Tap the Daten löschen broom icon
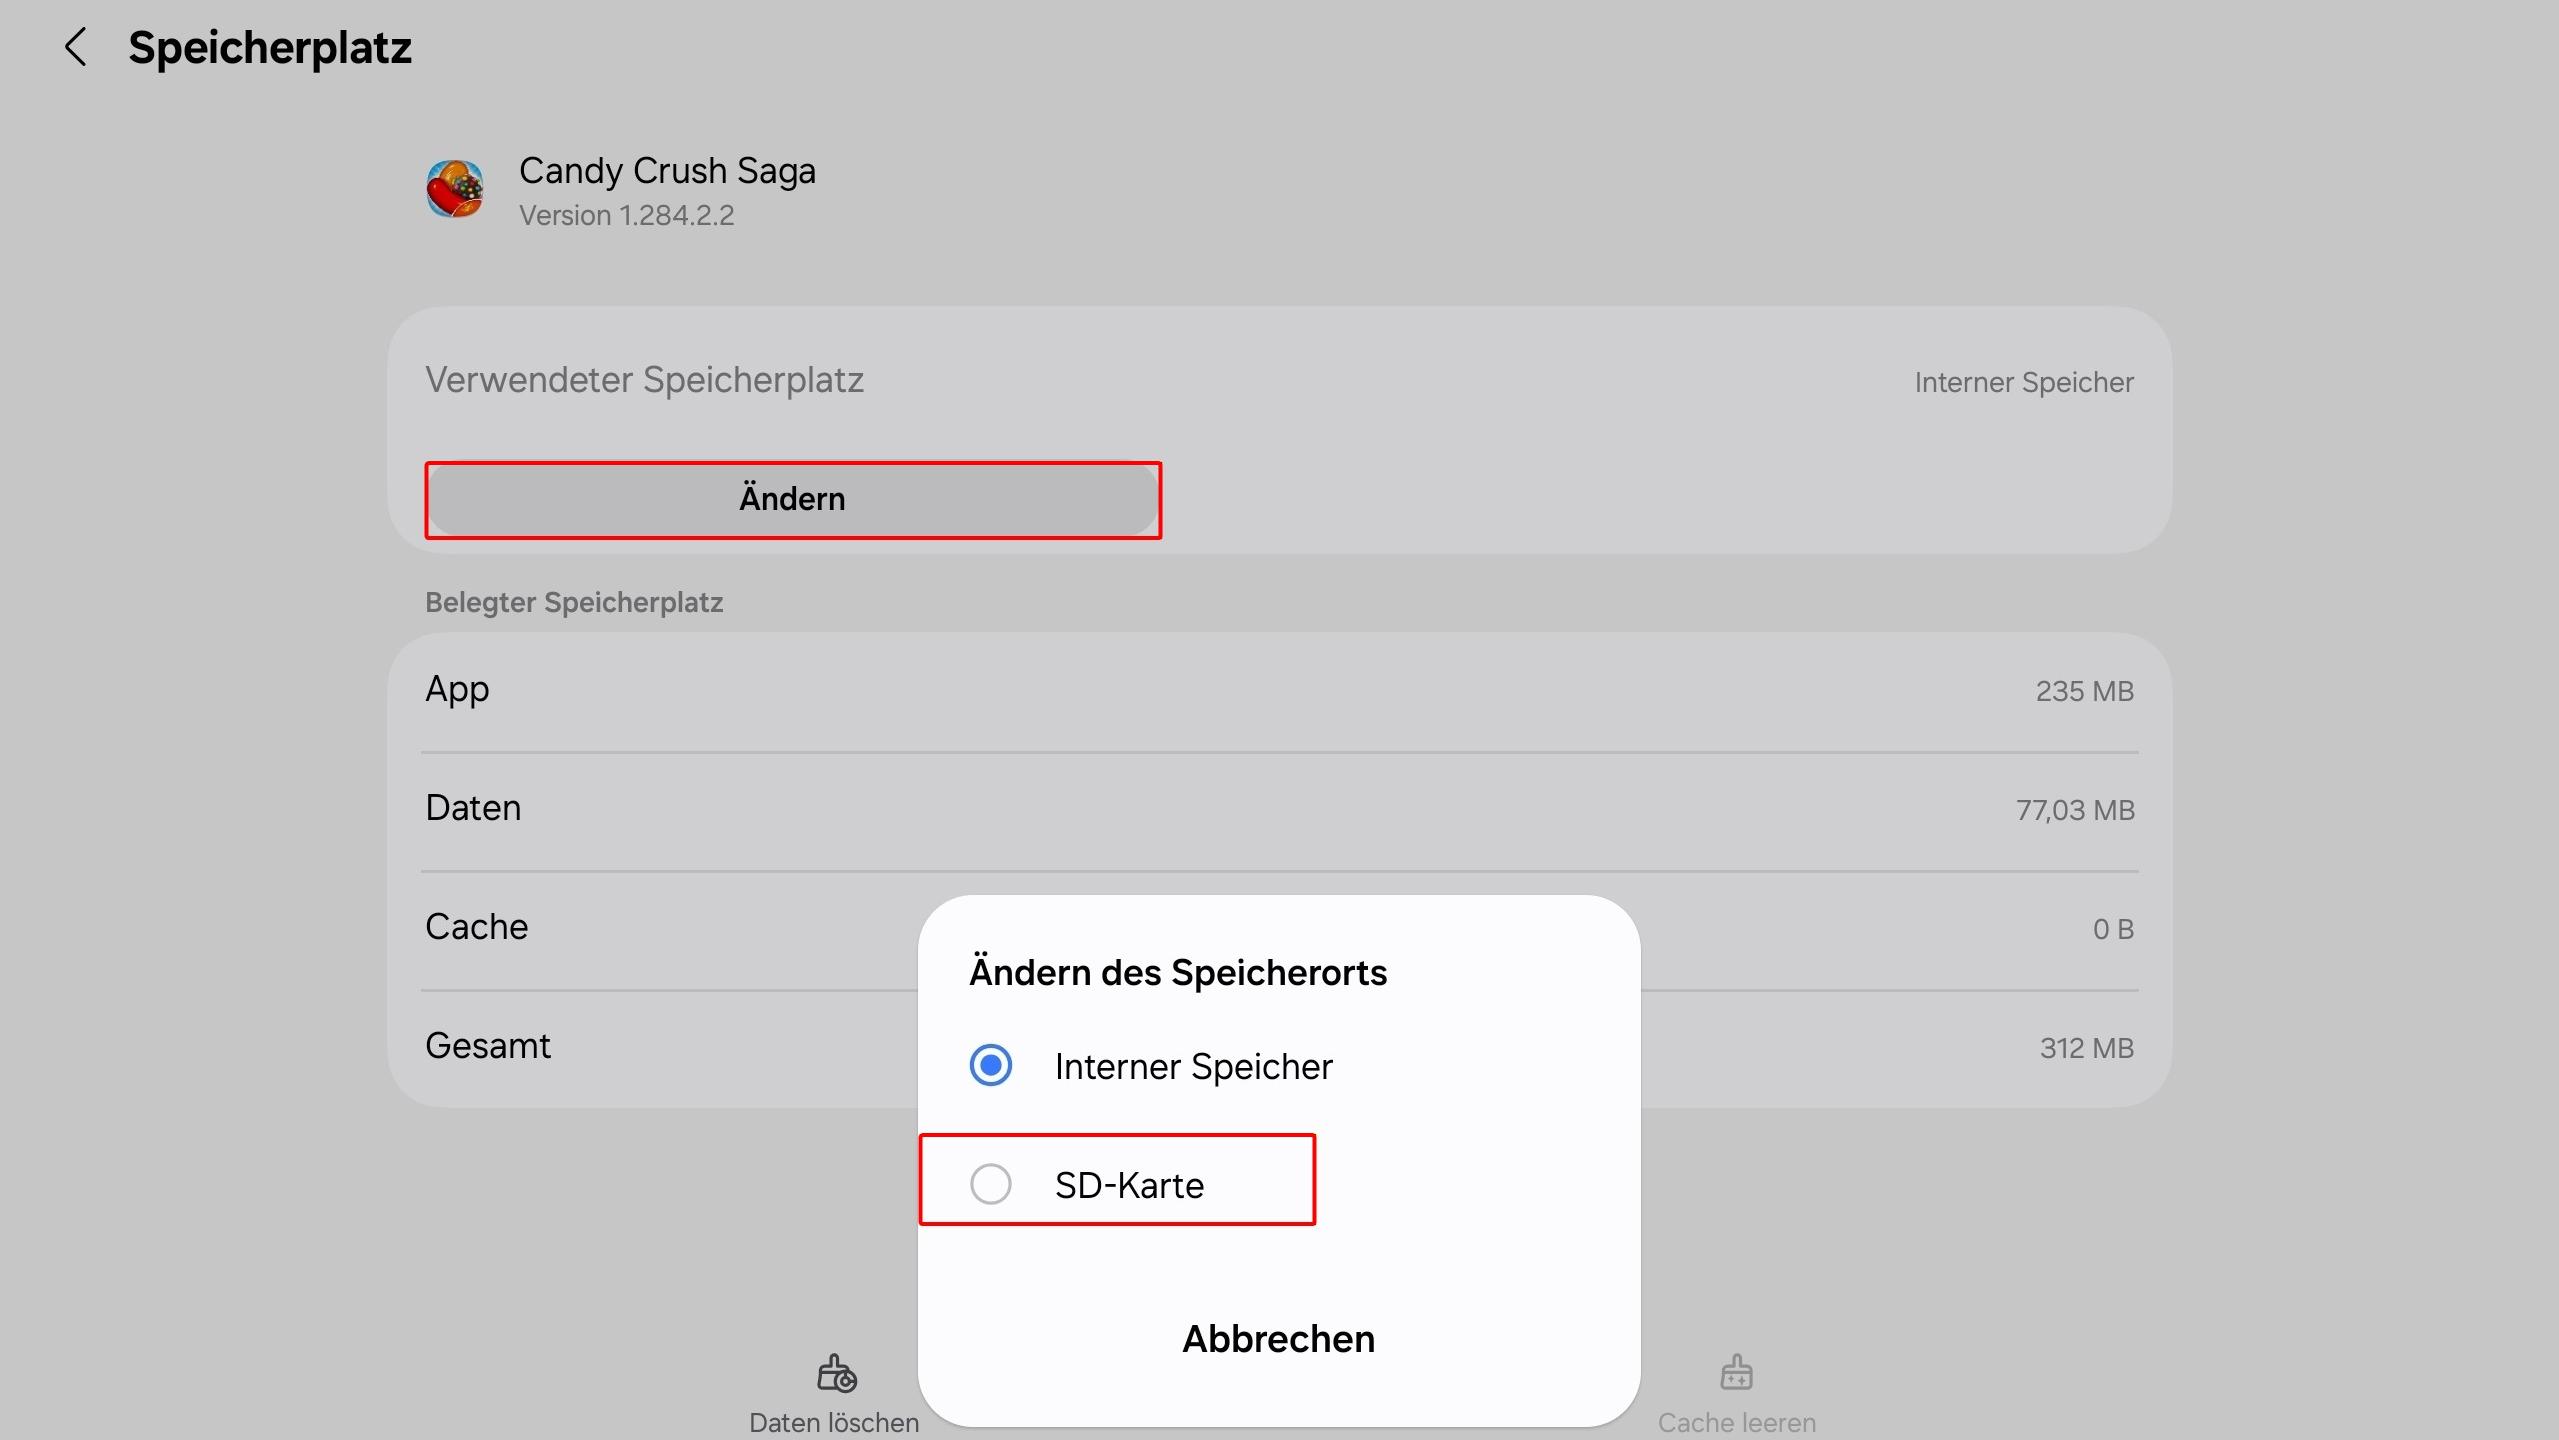Screen dimensions: 2559x1440 tap(836, 1373)
